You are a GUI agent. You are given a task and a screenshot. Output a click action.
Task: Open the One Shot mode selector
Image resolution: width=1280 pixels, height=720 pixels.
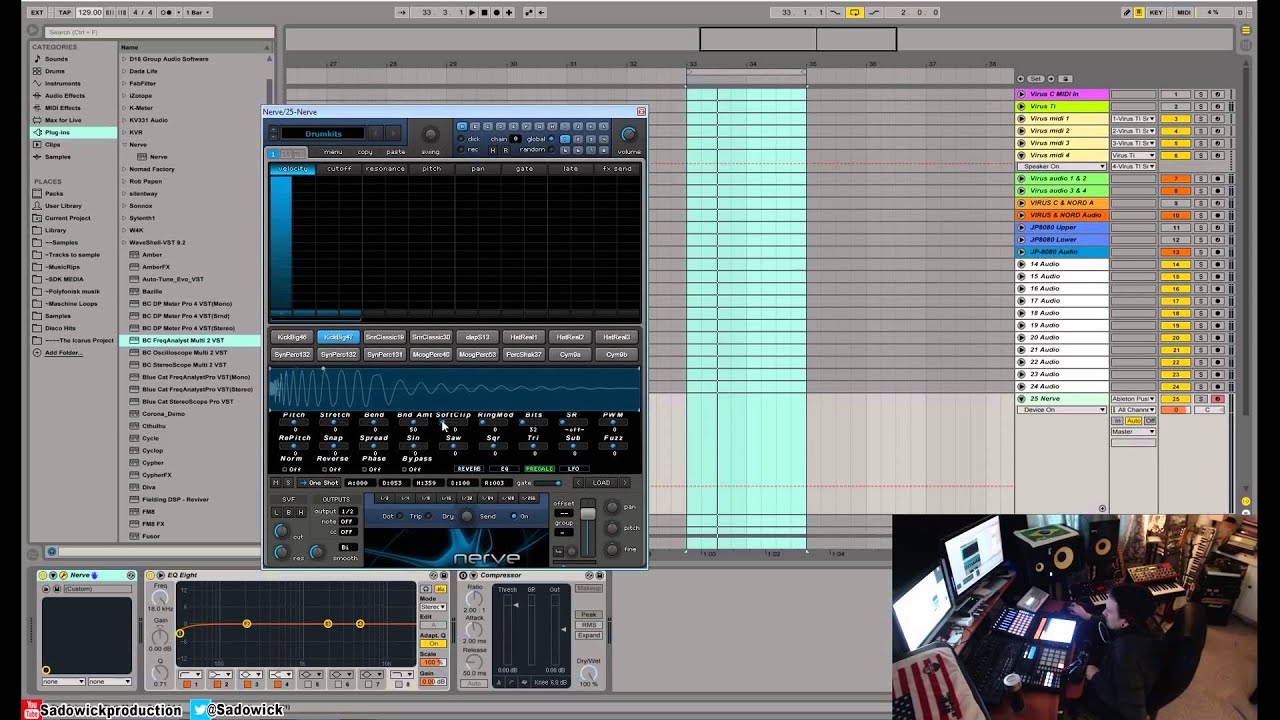pyautogui.click(x=319, y=483)
